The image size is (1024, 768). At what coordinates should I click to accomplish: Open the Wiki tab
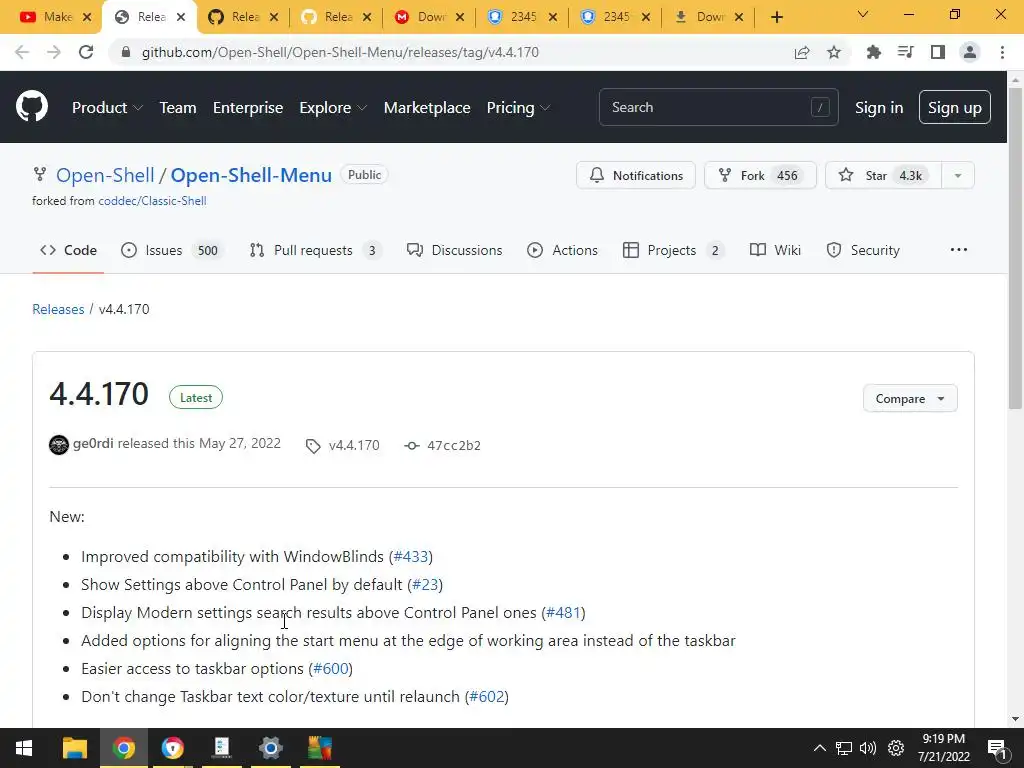click(x=775, y=250)
